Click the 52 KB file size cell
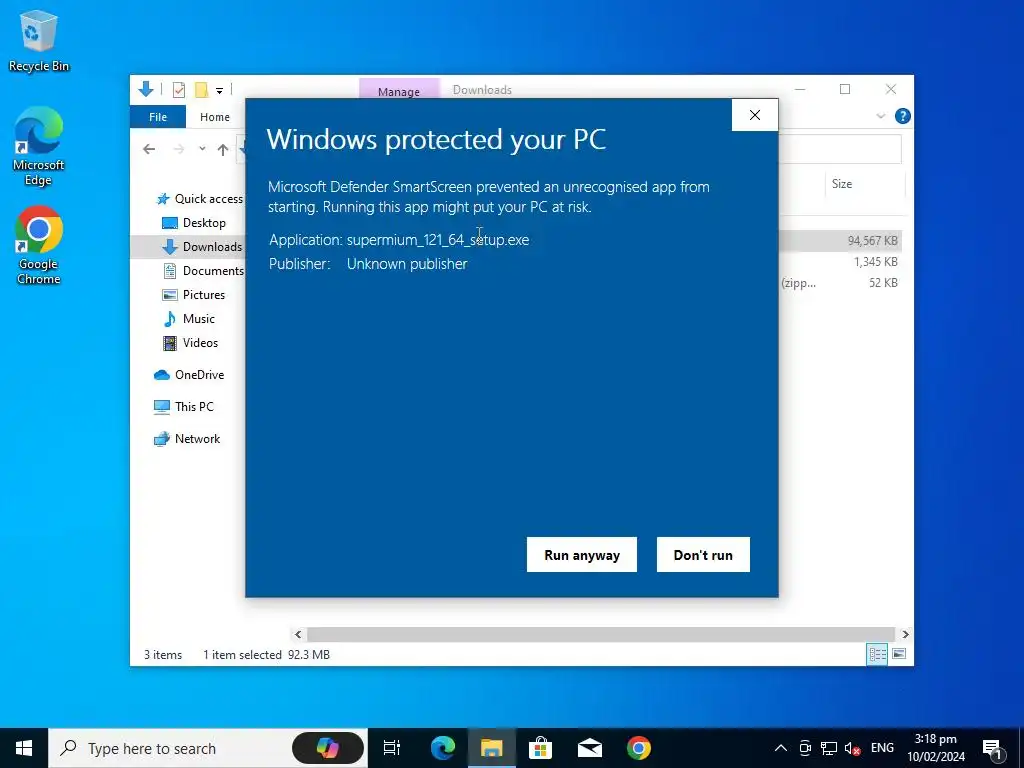The width and height of the screenshot is (1024, 768). [x=883, y=283]
